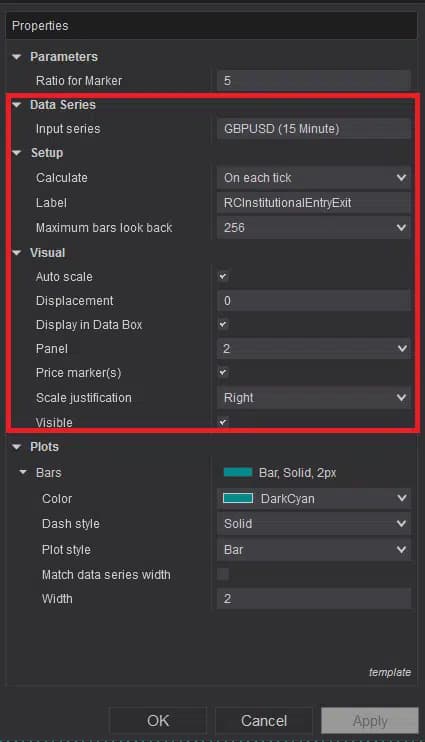Open Maximum bars look back dropdown

coord(314,228)
